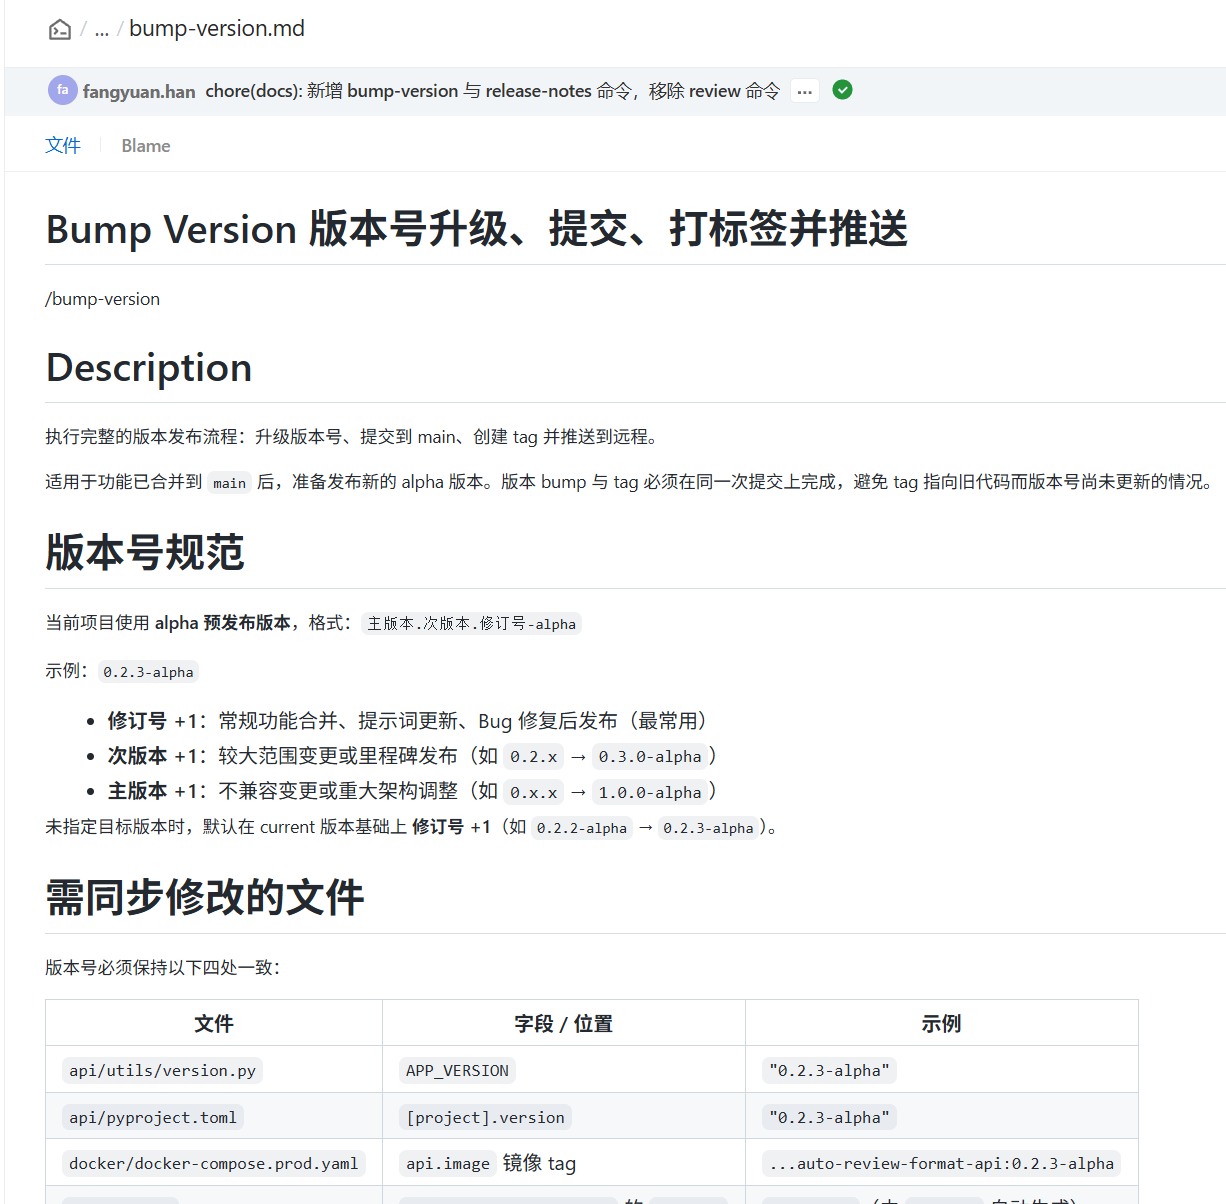The height and width of the screenshot is (1204, 1226).
Task: Click the inline code 'main' in the description
Action: tap(229, 483)
